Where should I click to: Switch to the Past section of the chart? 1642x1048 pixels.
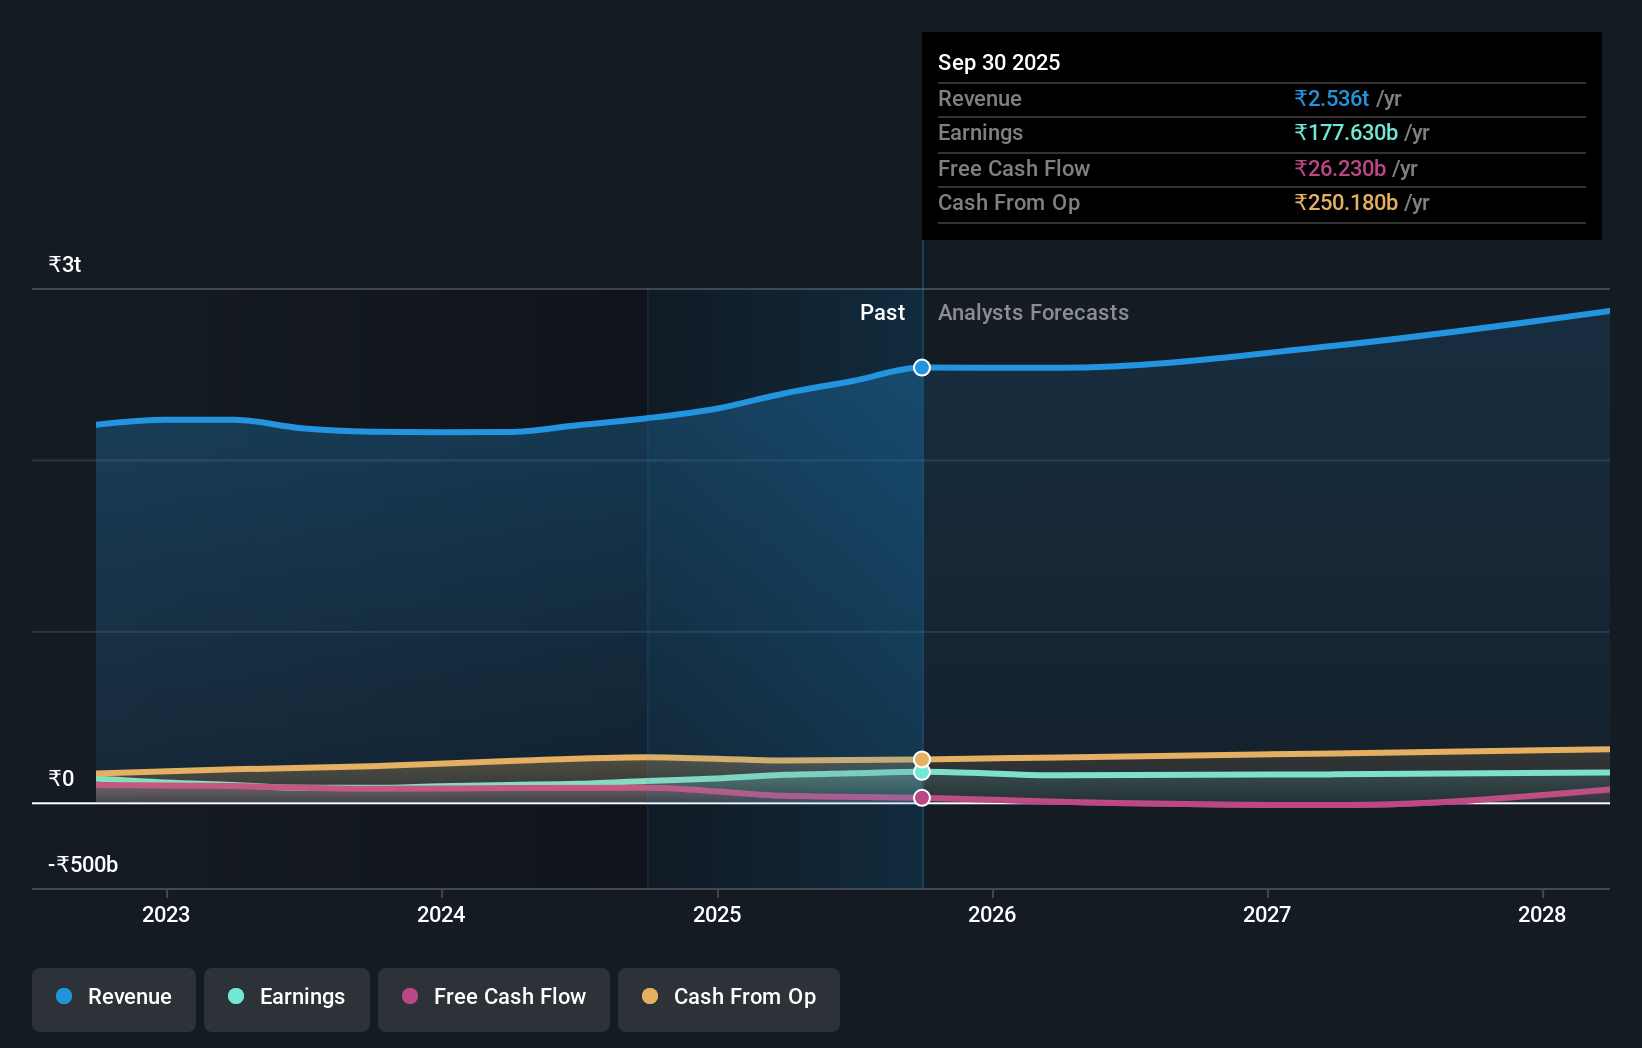[881, 312]
